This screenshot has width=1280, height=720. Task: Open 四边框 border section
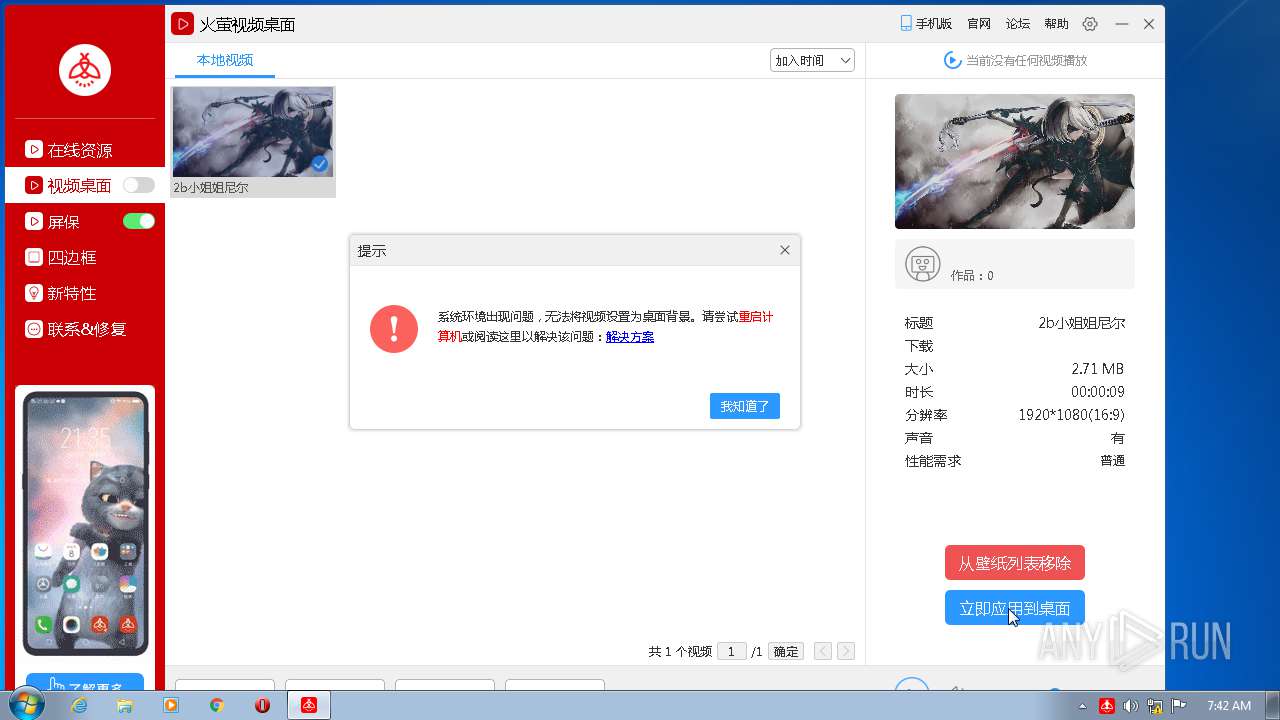(72, 257)
